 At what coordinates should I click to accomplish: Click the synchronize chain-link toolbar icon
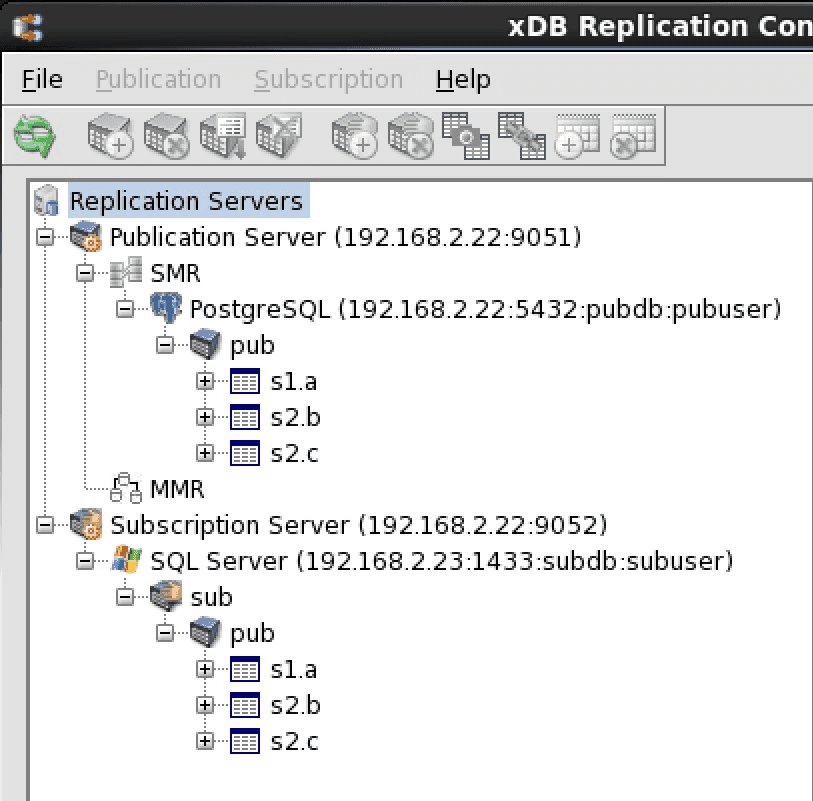[x=521, y=136]
